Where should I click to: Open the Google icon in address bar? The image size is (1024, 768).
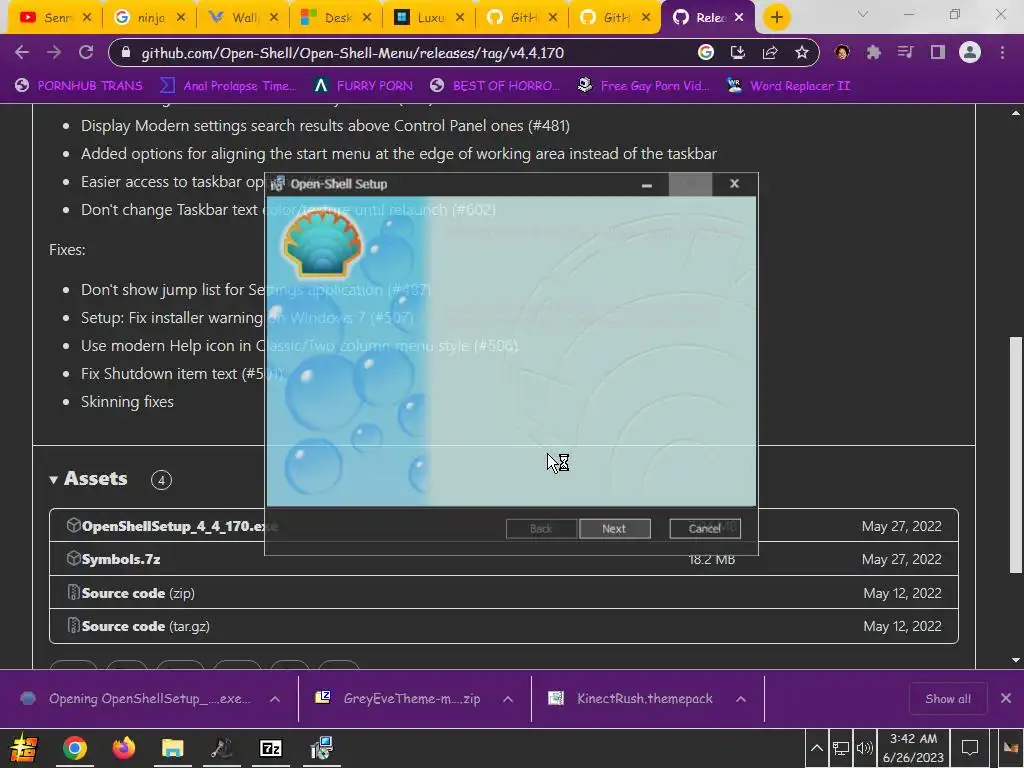(x=705, y=53)
